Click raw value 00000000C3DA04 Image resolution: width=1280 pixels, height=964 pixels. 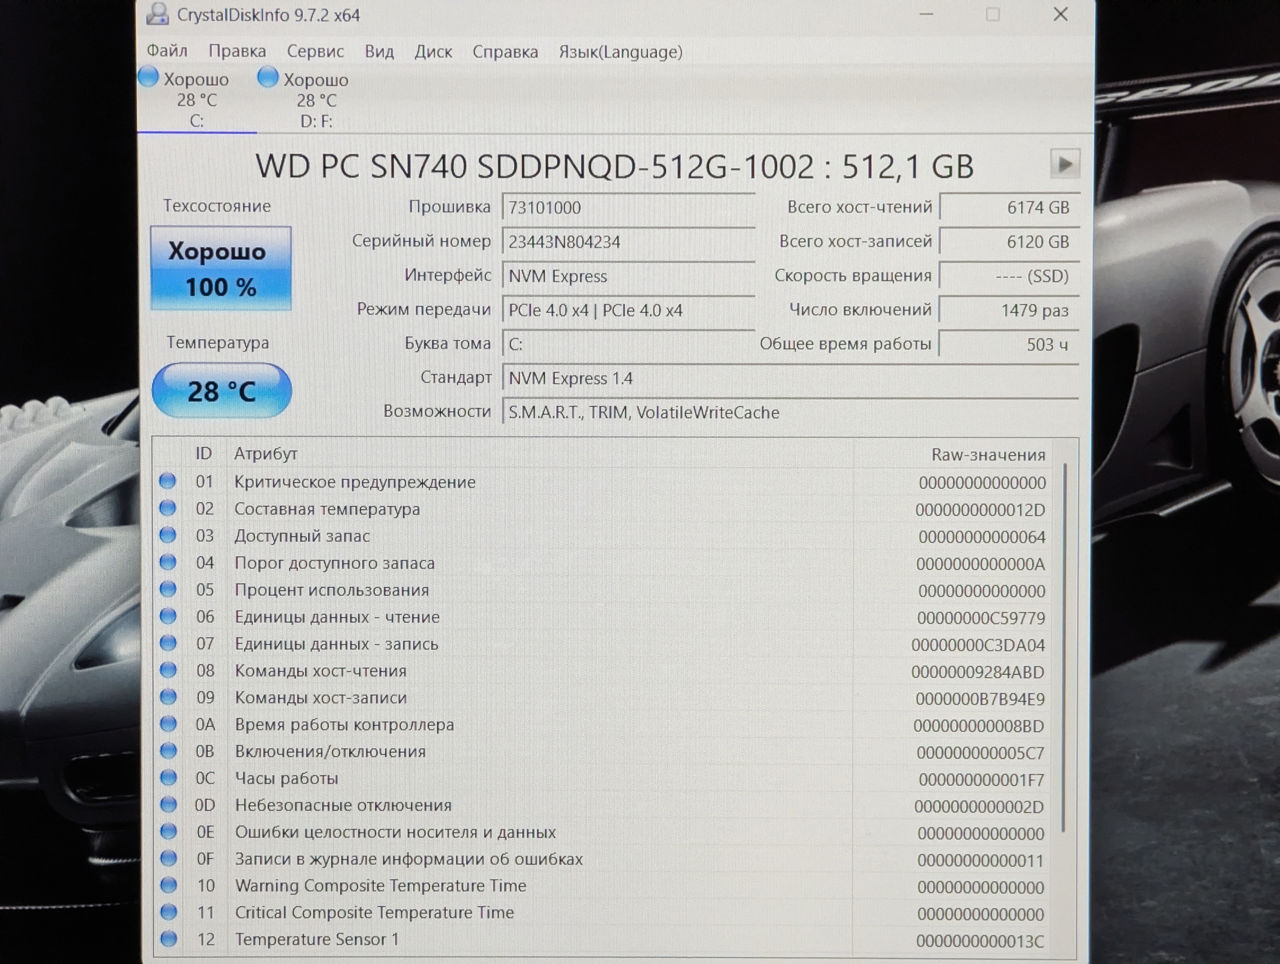coord(979,645)
